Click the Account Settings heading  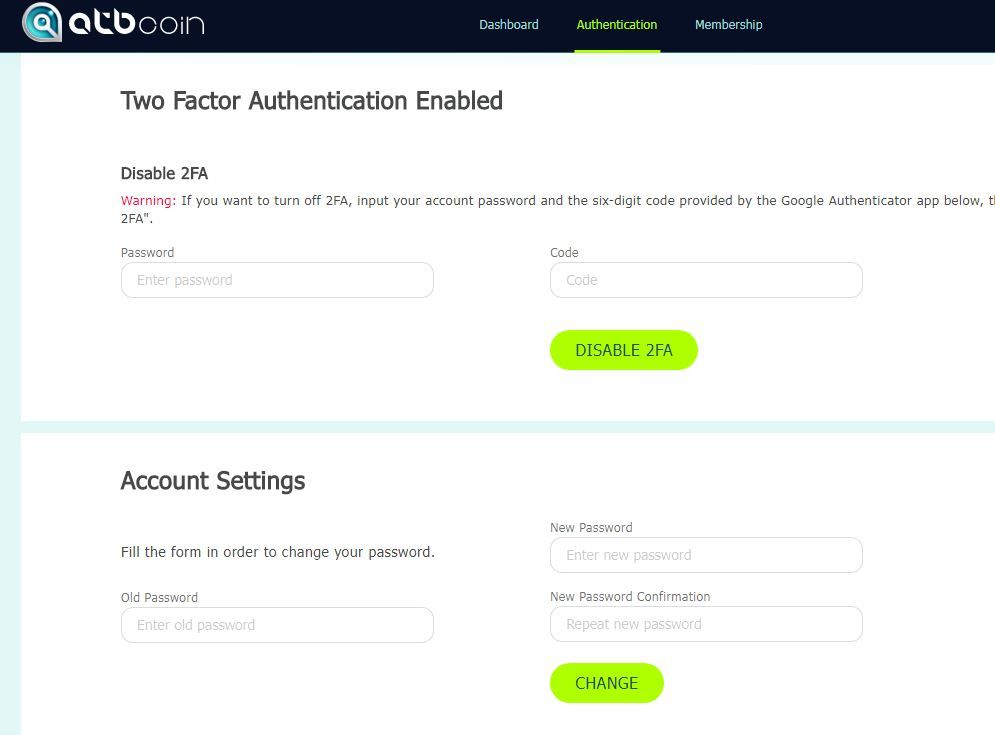[213, 481]
